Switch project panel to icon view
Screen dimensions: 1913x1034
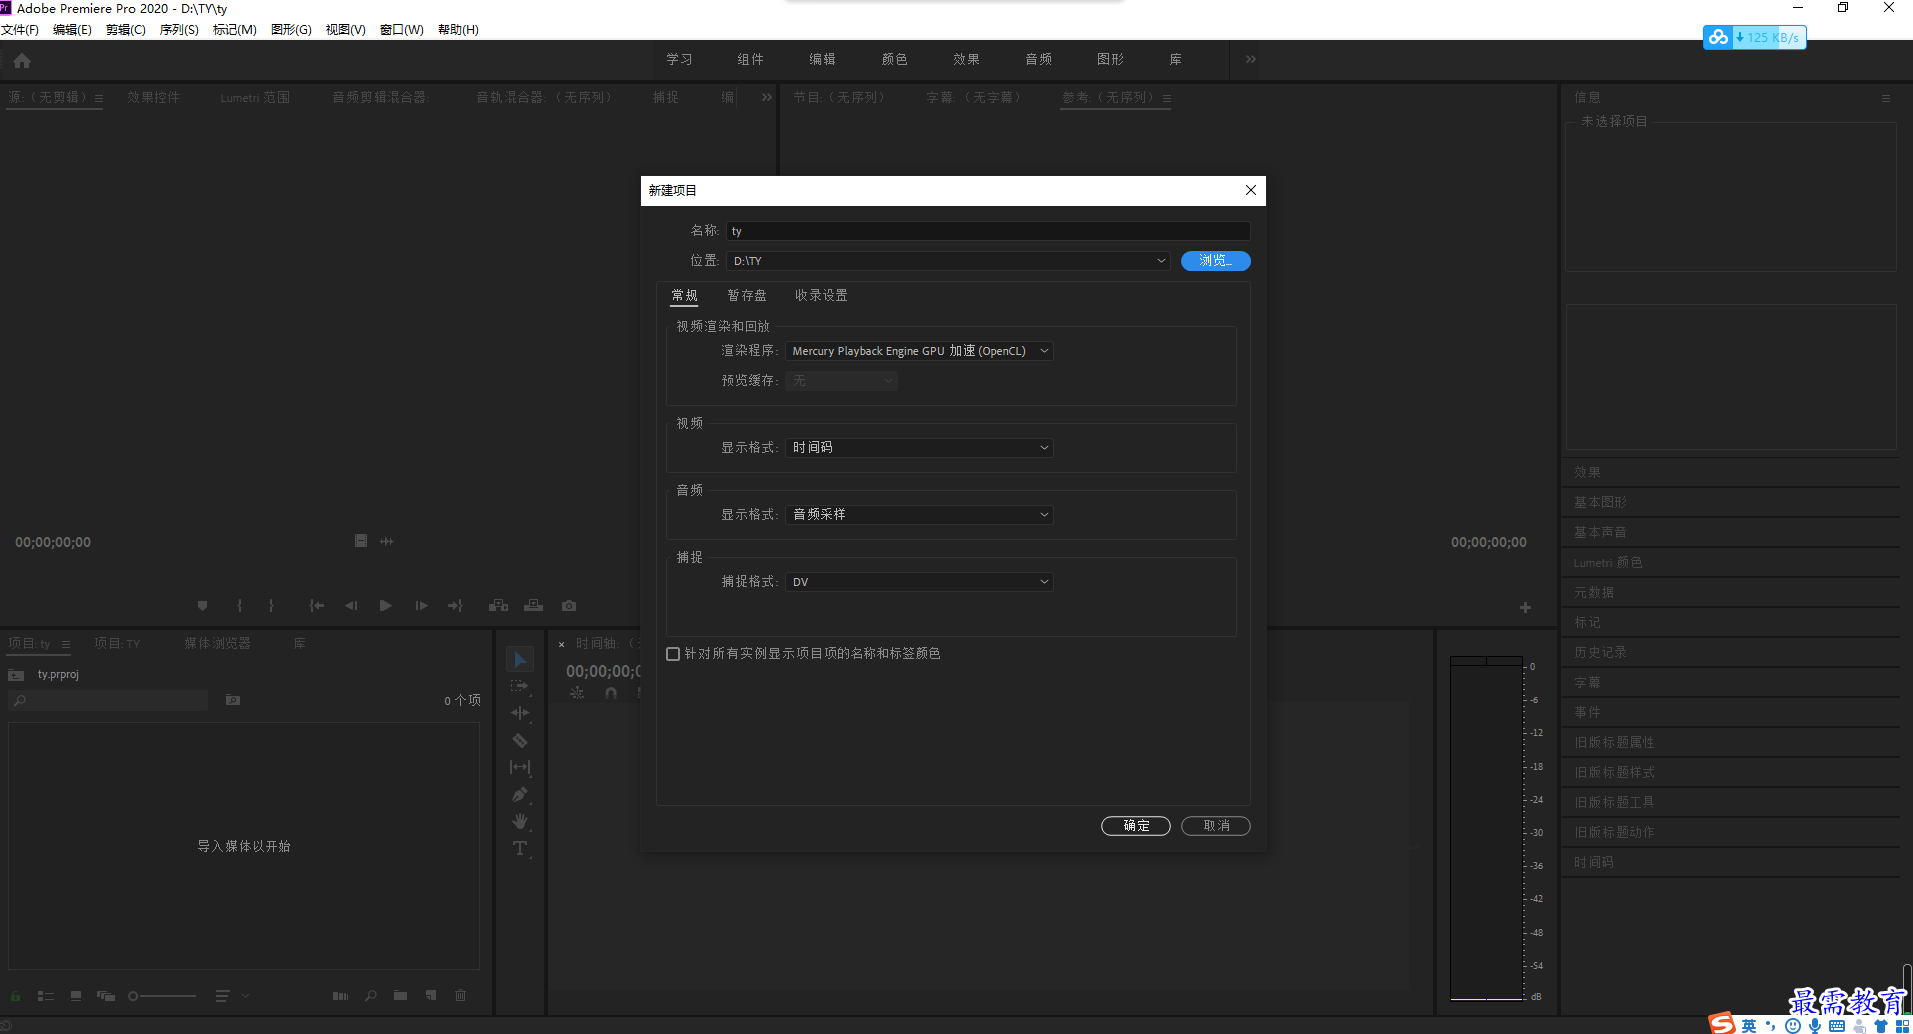pyautogui.click(x=76, y=996)
